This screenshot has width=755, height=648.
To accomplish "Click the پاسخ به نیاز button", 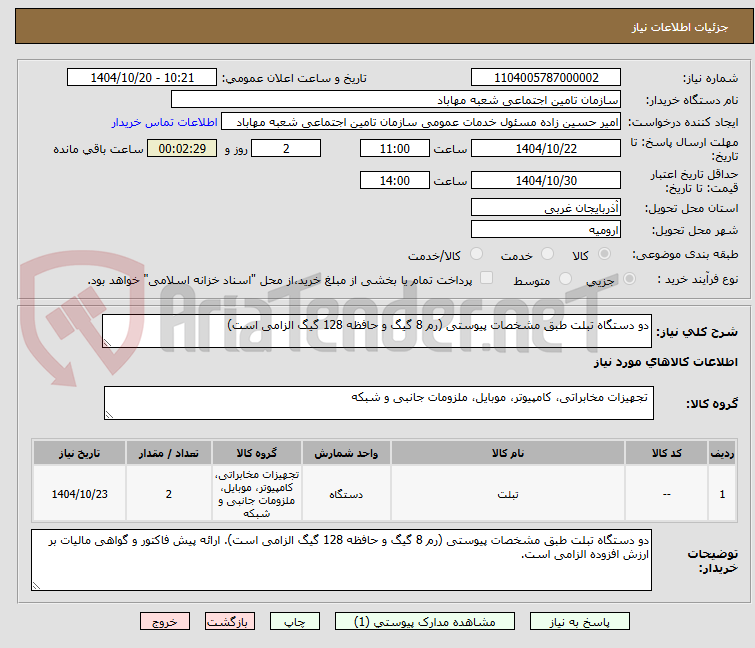I will [579, 621].
